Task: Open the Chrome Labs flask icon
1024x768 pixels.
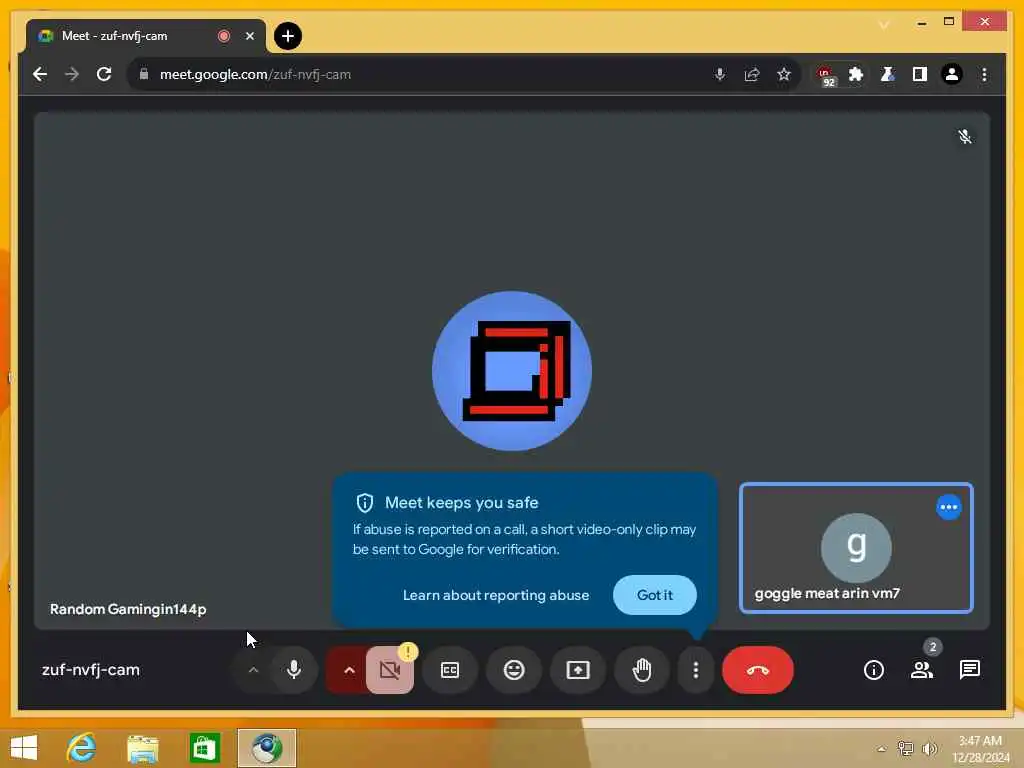Action: [888, 74]
